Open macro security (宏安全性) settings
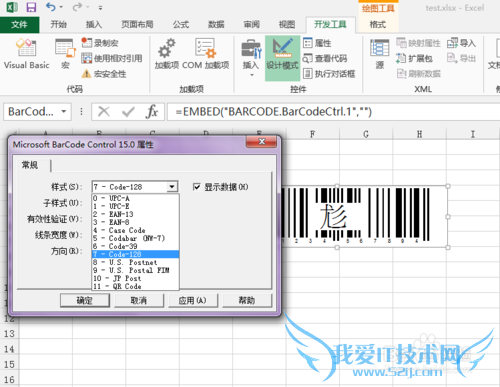The width and height of the screenshot is (500, 387). pos(104,74)
